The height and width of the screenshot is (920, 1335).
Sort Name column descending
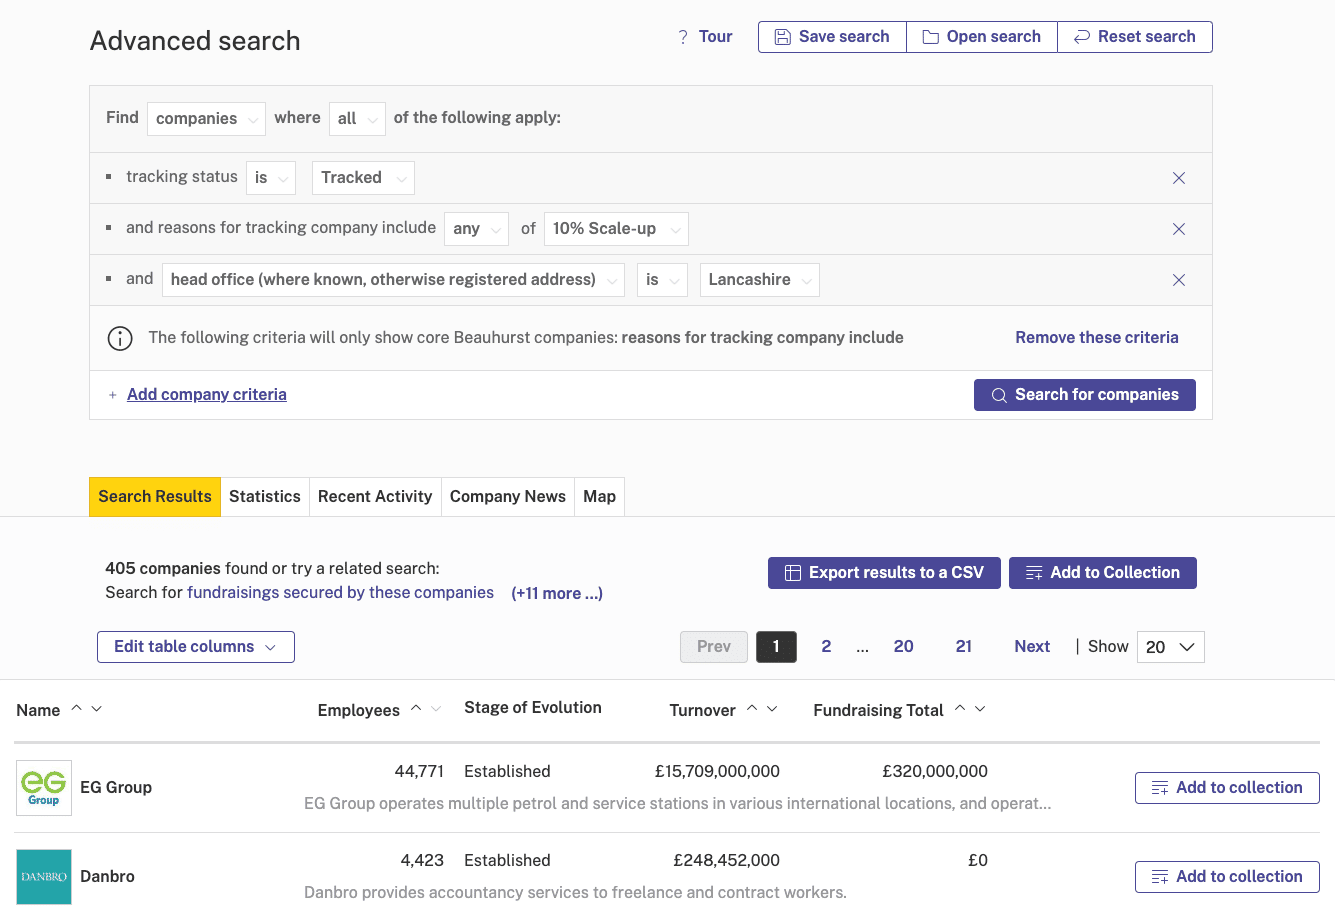click(97, 709)
